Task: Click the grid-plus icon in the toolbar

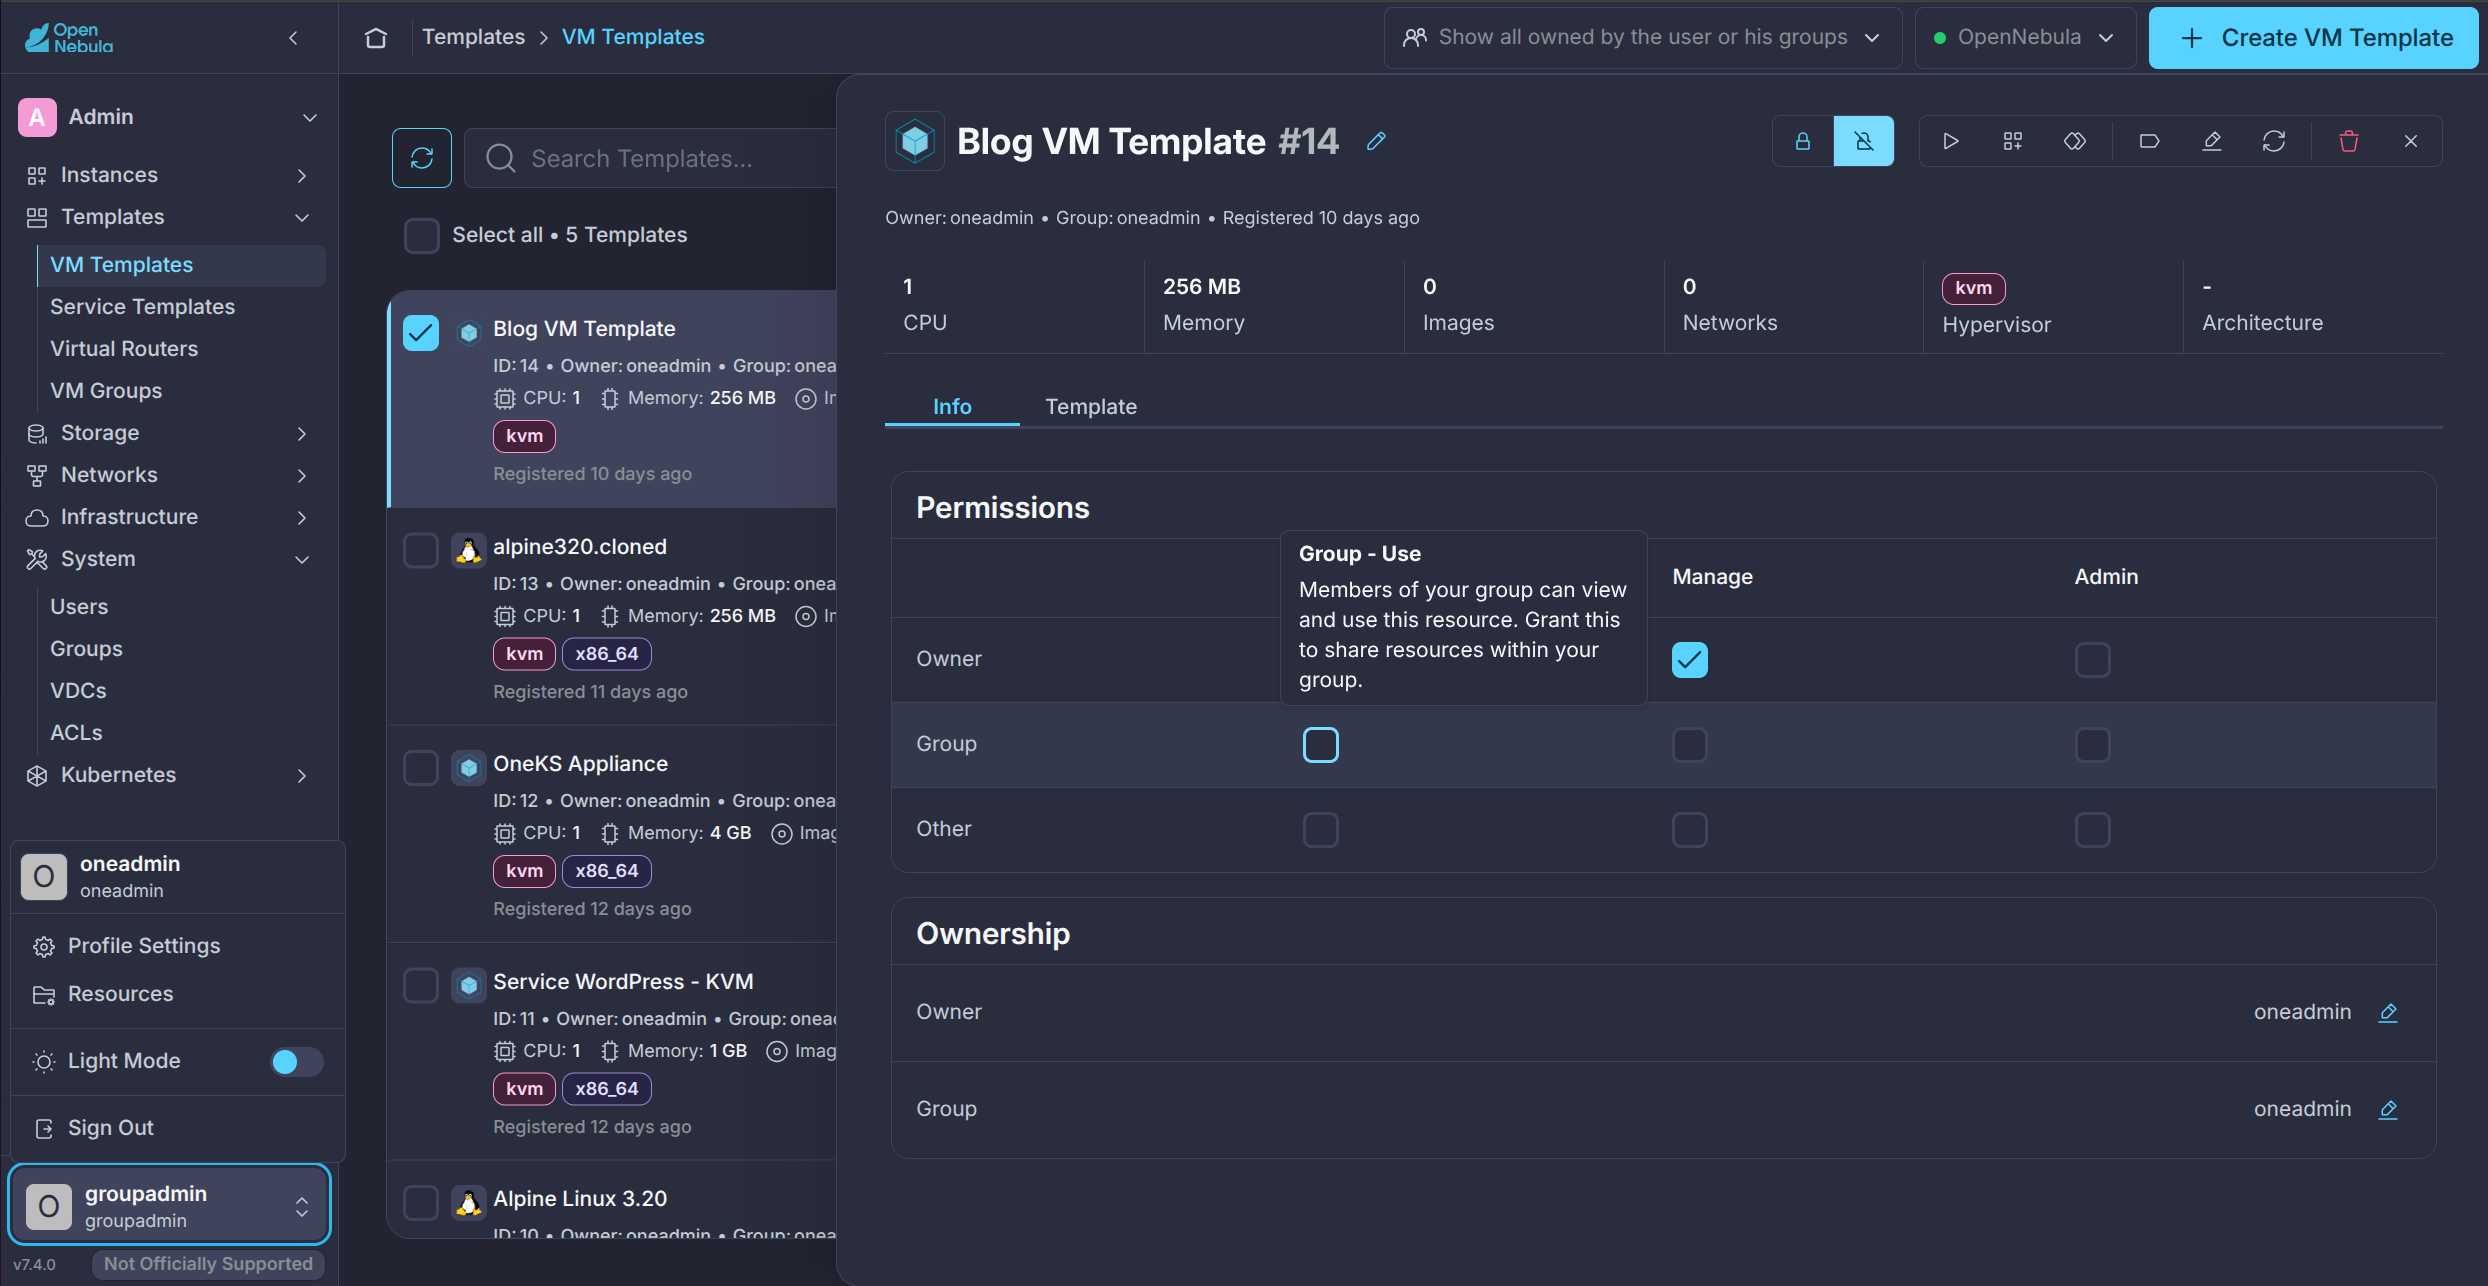Action: [2013, 141]
